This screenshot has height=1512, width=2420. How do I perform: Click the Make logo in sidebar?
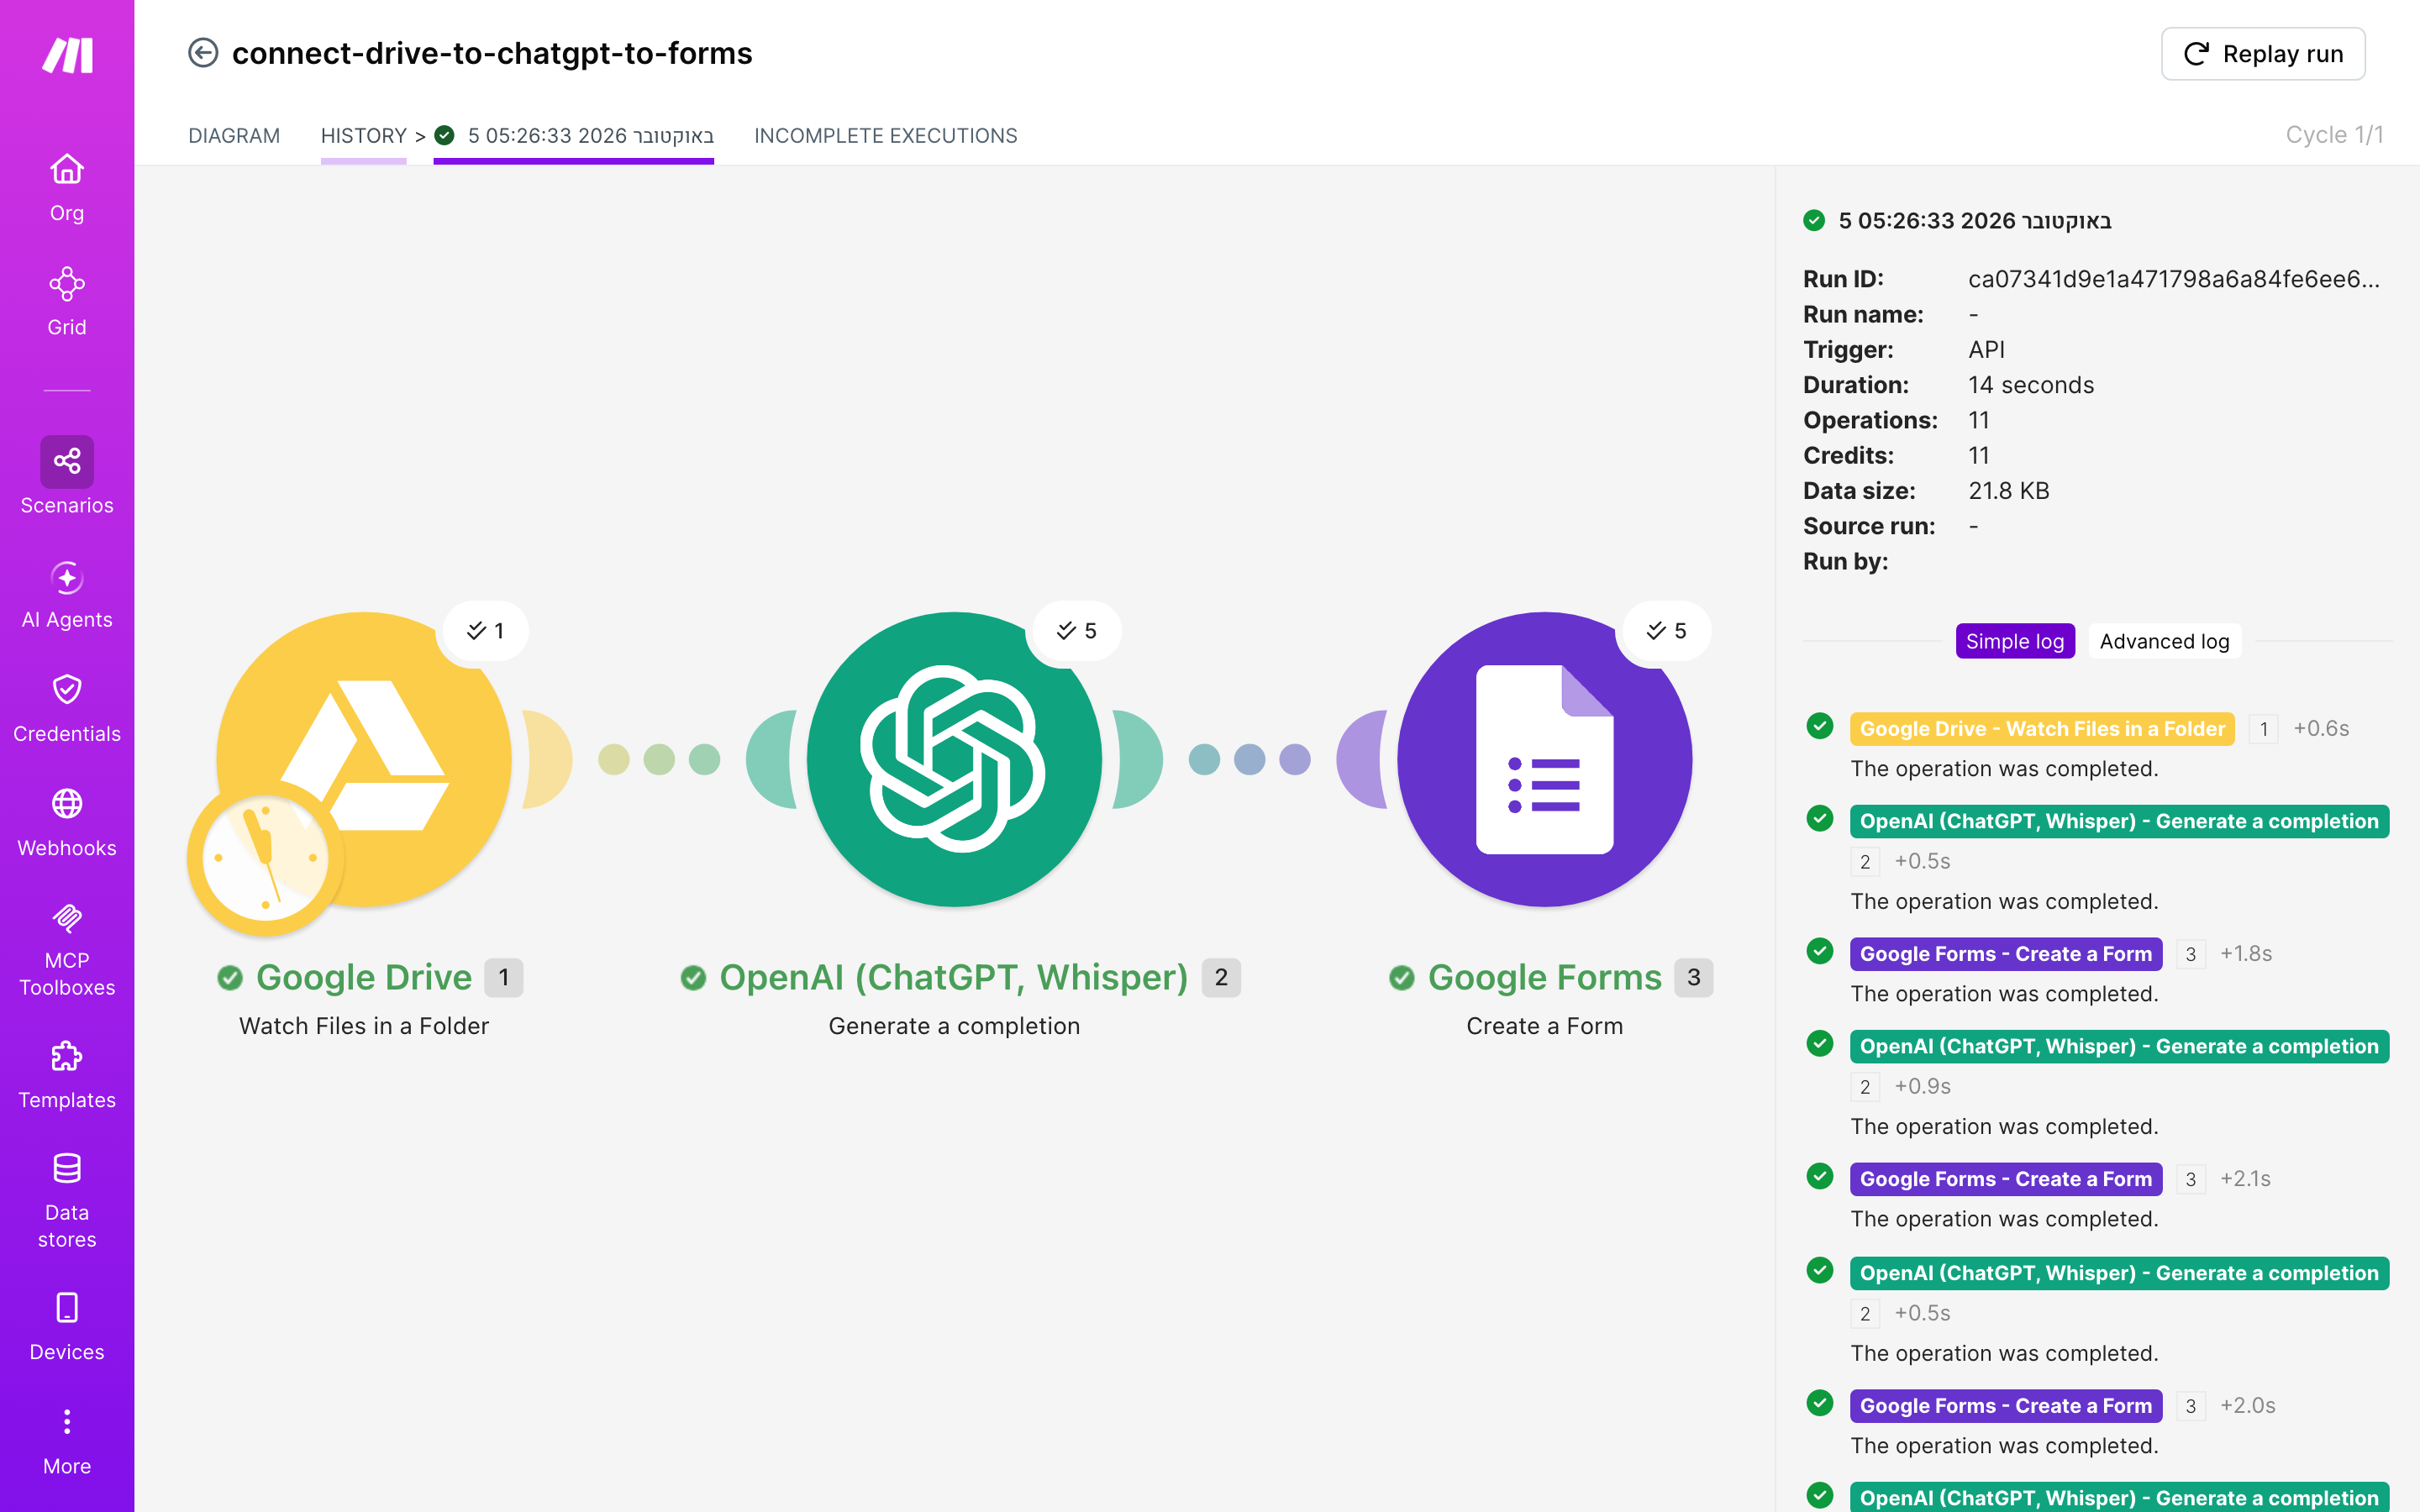tap(67, 55)
